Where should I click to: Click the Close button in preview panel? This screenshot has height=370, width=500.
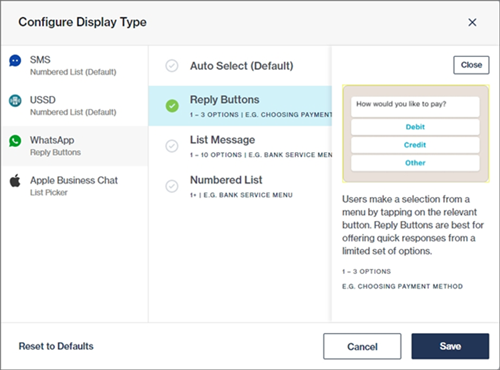coord(471,65)
